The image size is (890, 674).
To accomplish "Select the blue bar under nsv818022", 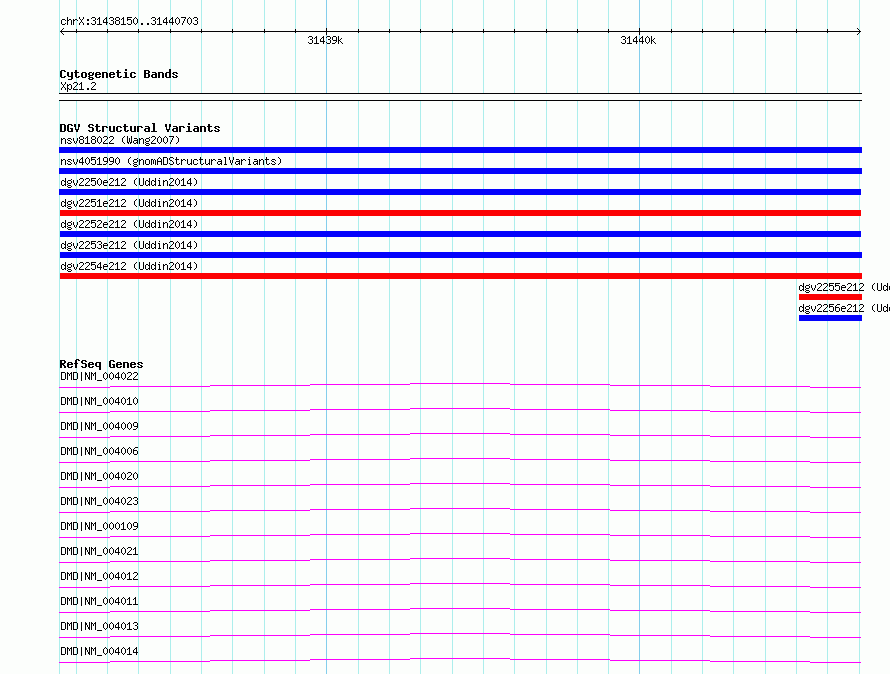I will [460, 150].
